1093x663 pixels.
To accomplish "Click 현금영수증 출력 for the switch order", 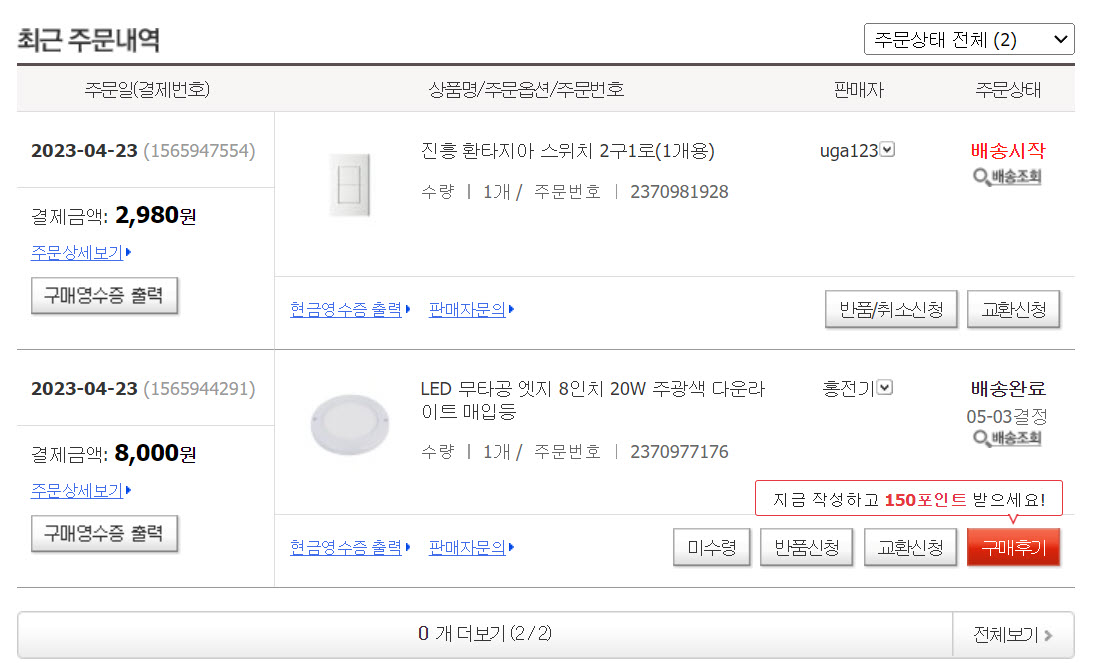I will tap(349, 310).
